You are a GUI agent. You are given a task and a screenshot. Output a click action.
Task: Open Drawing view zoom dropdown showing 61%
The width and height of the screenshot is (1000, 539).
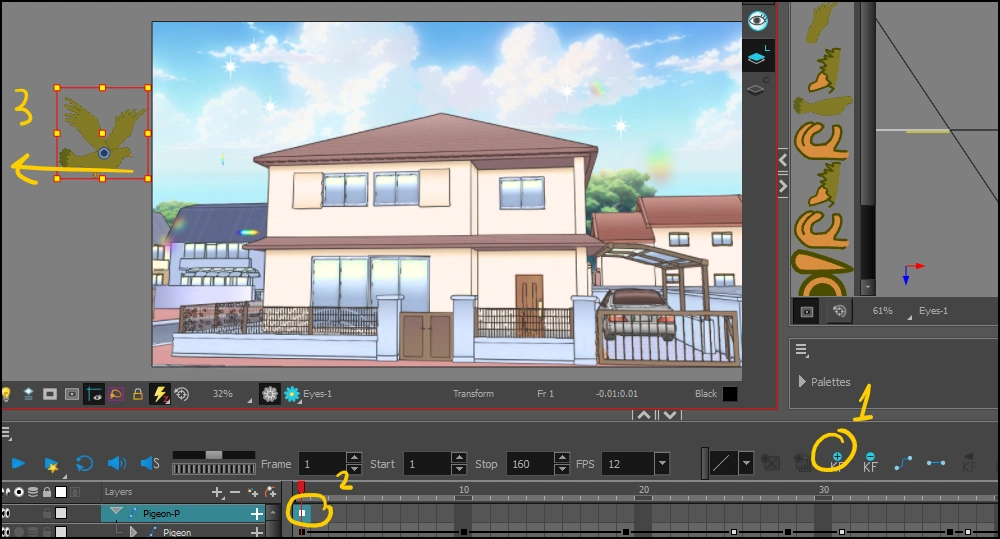(x=909, y=317)
